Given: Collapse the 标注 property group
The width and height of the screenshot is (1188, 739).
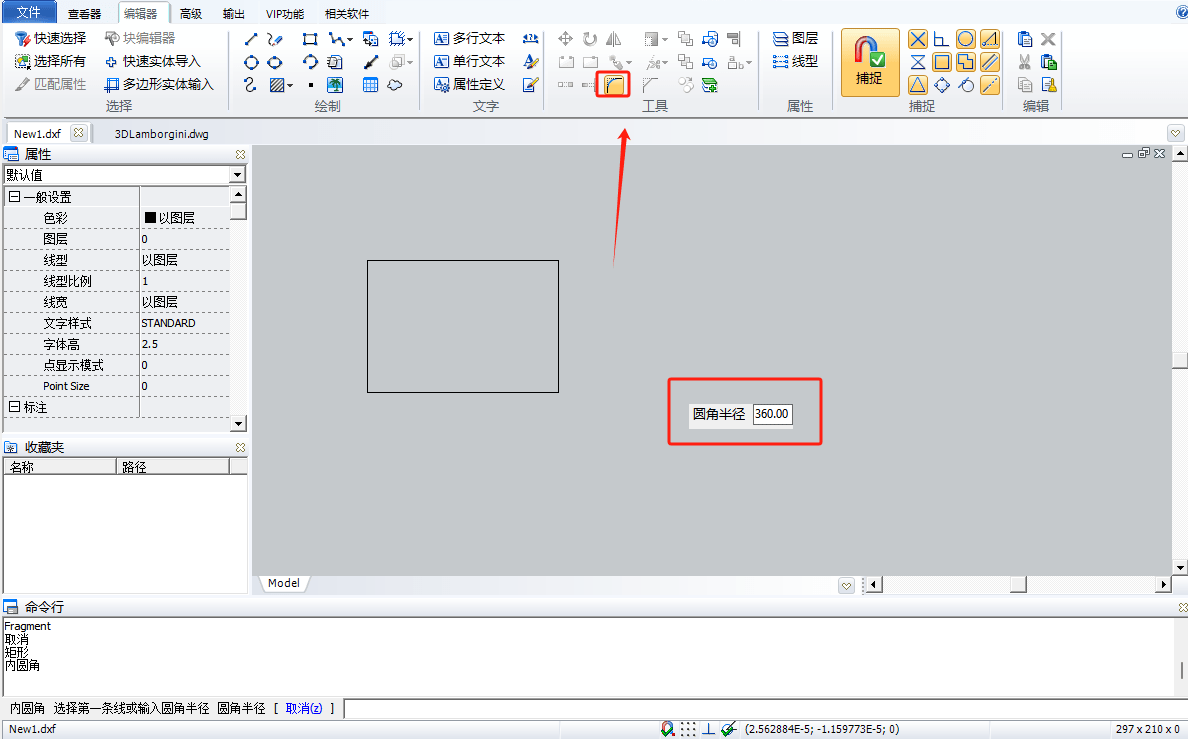Looking at the screenshot, I should 14,407.
